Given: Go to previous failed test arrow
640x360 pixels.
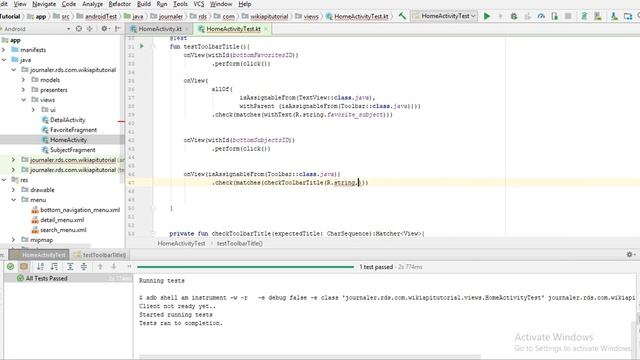Looking at the screenshot, I should tap(100, 267).
